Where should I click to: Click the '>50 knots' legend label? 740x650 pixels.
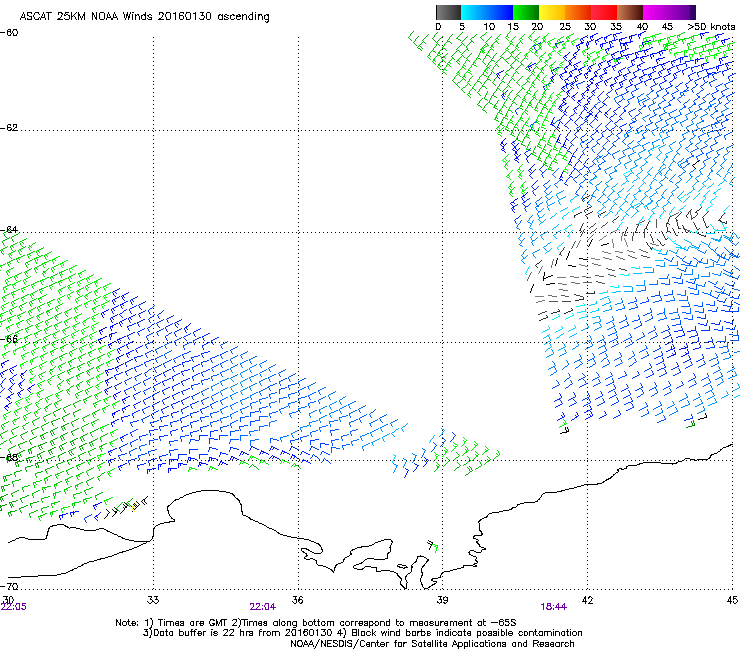[711, 27]
